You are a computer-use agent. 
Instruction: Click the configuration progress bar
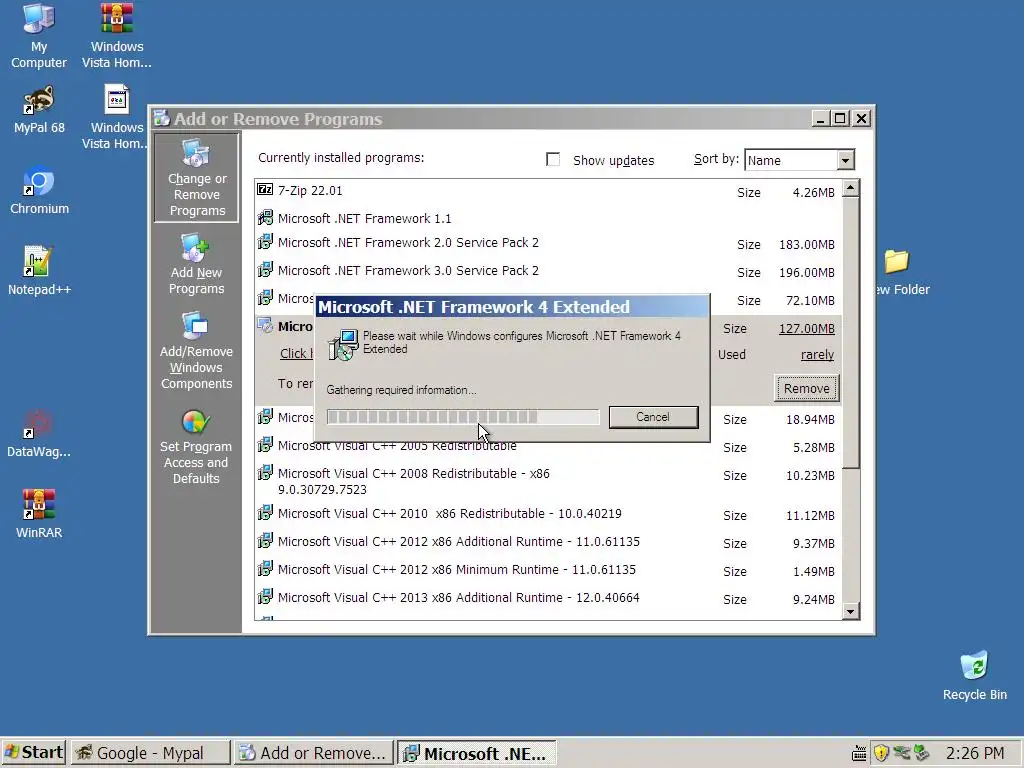click(462, 417)
